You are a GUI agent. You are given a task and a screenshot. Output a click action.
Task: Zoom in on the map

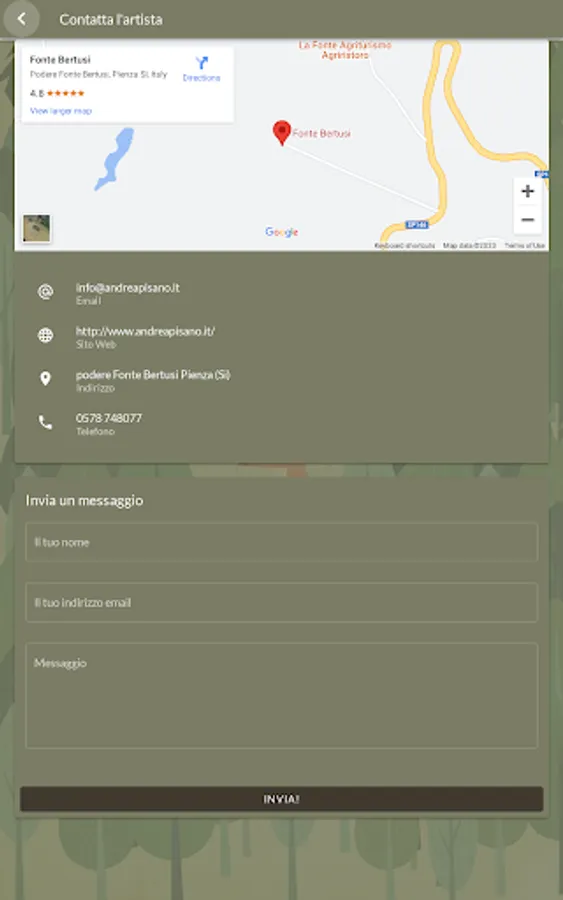click(527, 191)
